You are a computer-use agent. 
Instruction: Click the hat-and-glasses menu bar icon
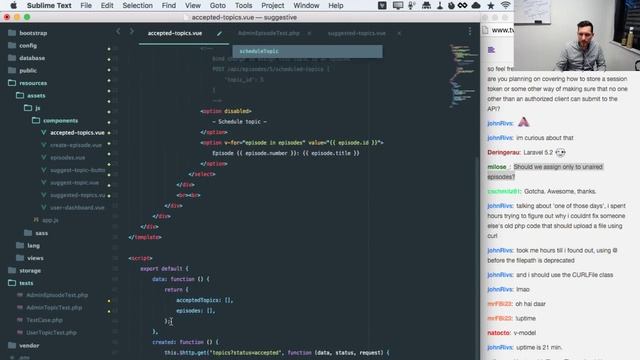coord(426,5)
